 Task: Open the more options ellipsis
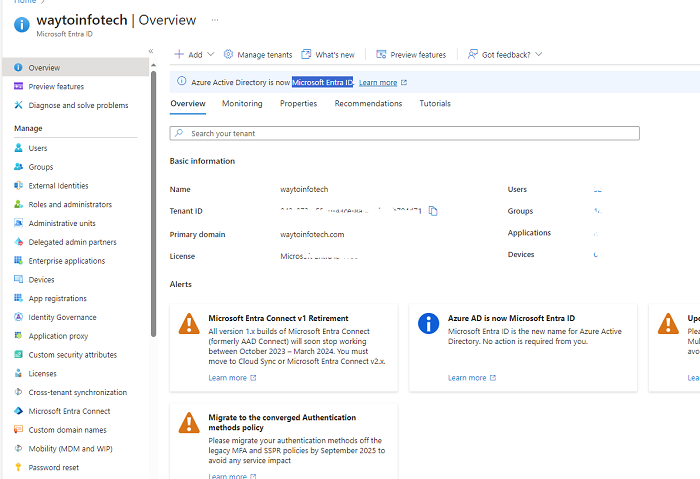215,20
